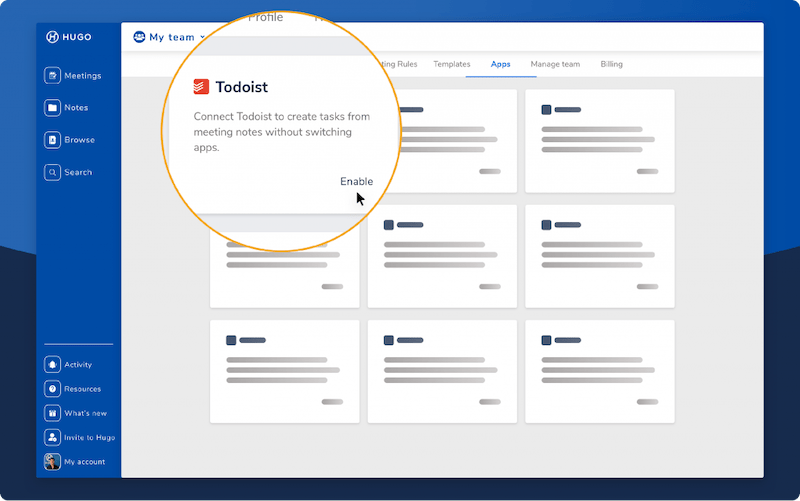Open the Manage team tab

pos(555,64)
